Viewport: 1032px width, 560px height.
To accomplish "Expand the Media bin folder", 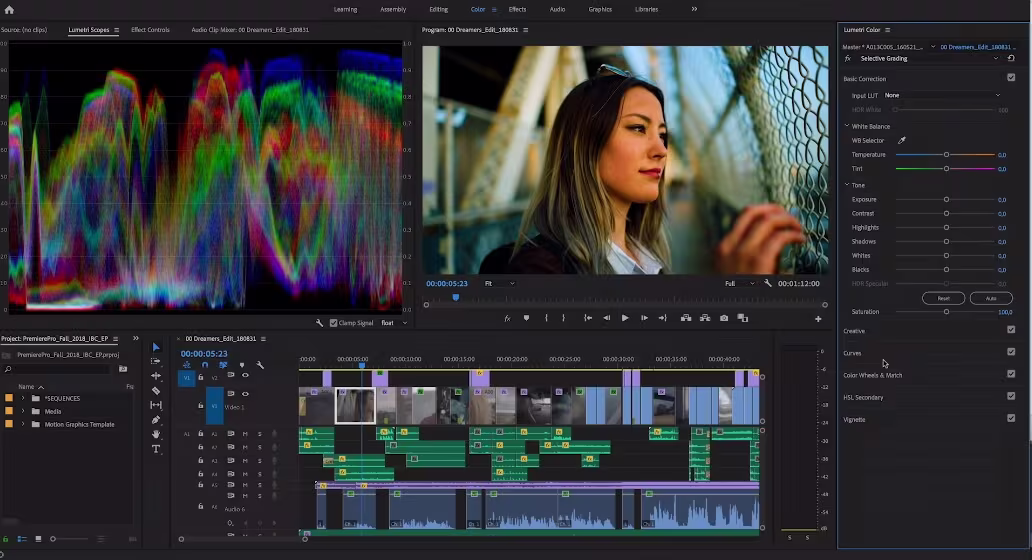I will click(x=23, y=411).
